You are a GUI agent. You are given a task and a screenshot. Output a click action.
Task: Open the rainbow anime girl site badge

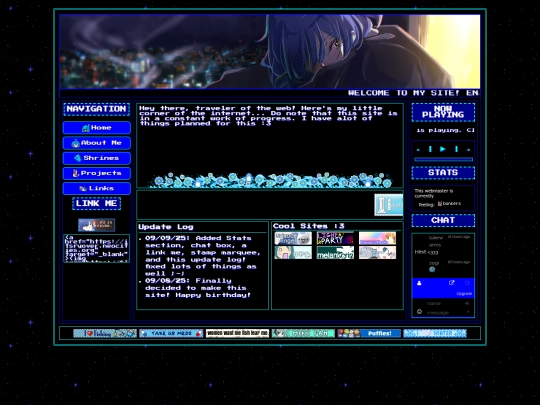click(x=377, y=238)
